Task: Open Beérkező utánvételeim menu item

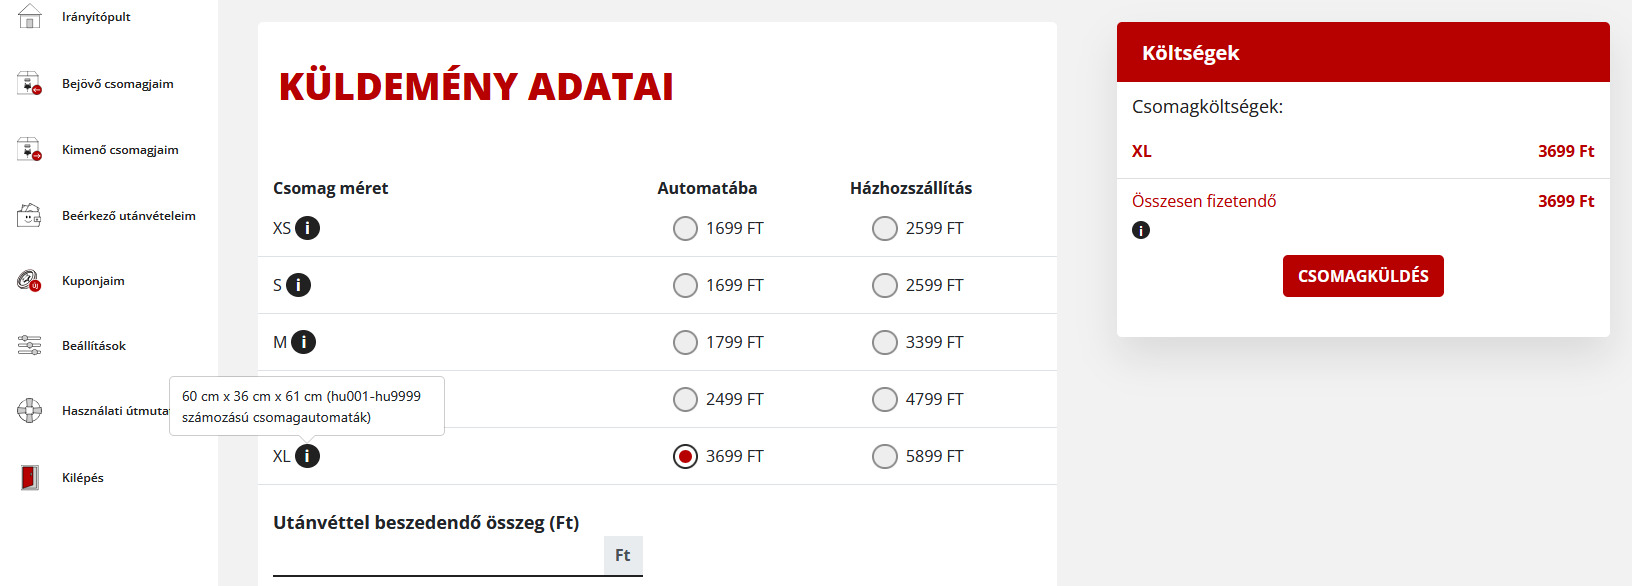Action: (x=128, y=216)
